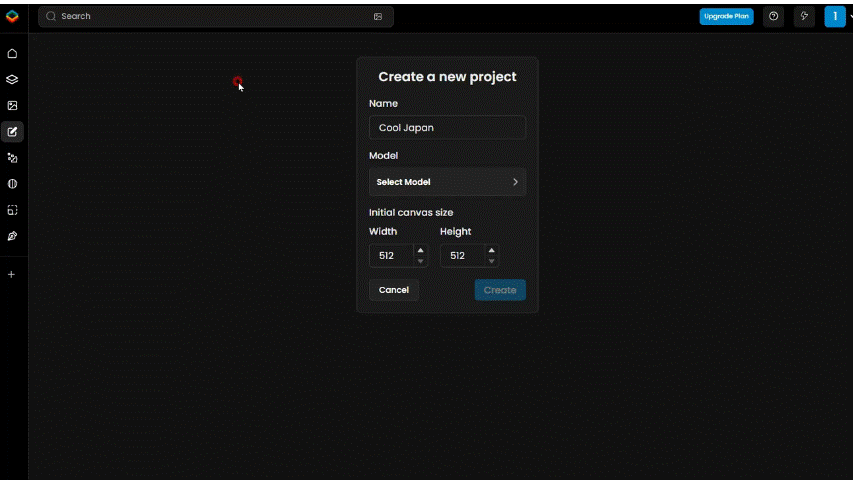Image resolution: width=853 pixels, height=480 pixels.
Task: Open the pen nib vectorize tool icon
Action: (x=12, y=236)
